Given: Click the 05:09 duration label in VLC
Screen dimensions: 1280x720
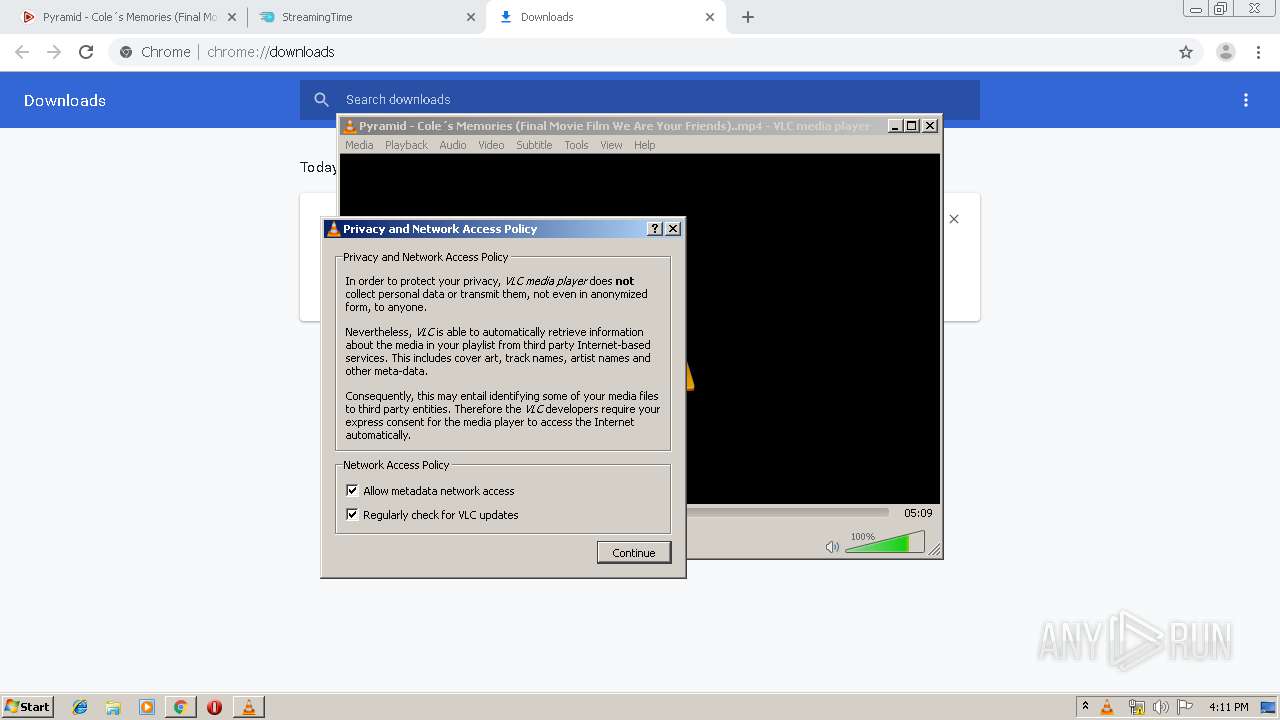Looking at the screenshot, I should point(918,513).
